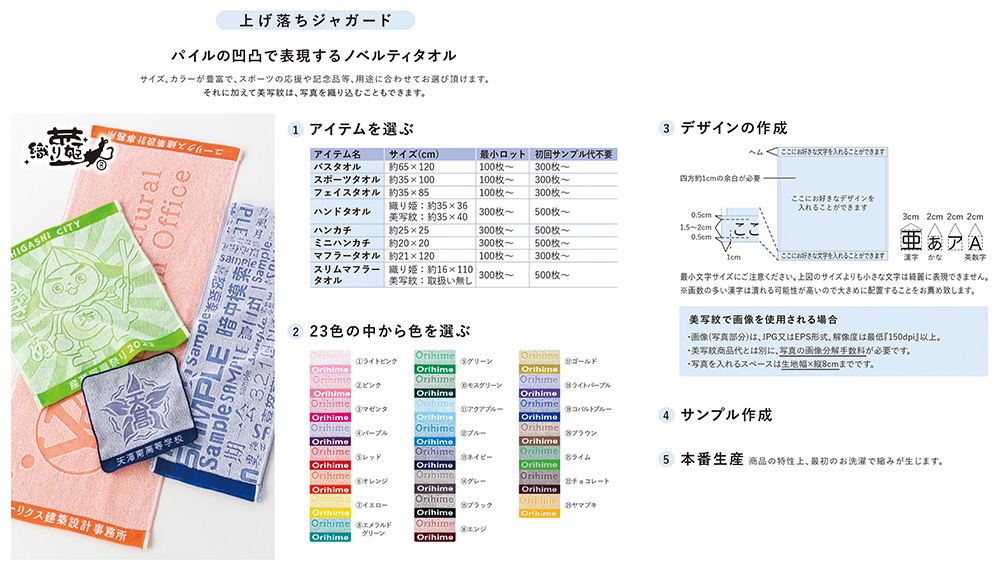Click the step 1 number circle
This screenshot has width=1000, height=573.
(x=296, y=130)
